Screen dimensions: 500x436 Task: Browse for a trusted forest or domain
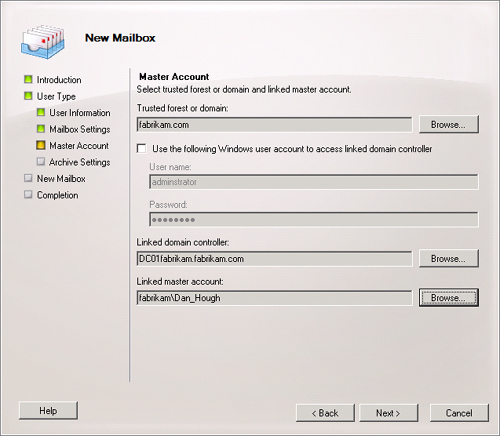tap(449, 124)
